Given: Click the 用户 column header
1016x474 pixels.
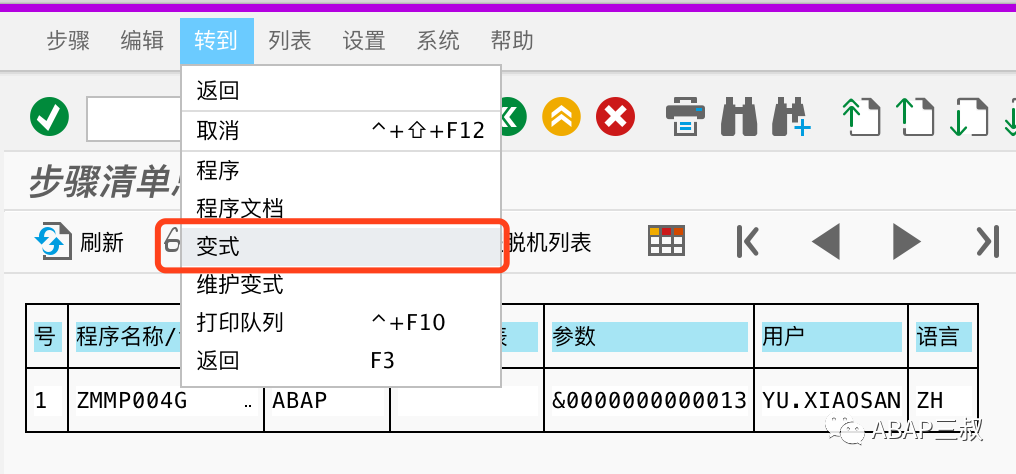Looking at the screenshot, I should pos(831,337).
